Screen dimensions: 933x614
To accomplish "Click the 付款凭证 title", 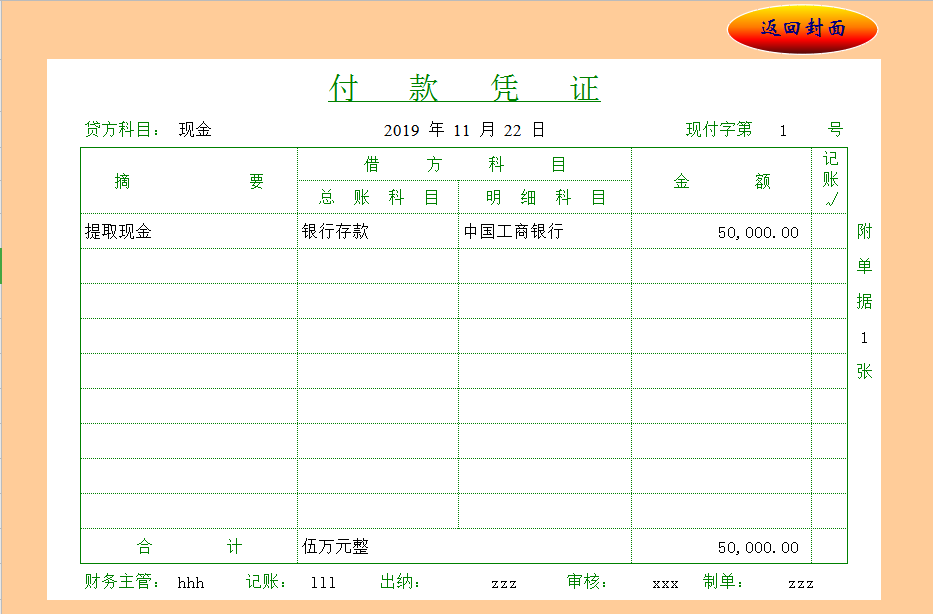I will pos(464,89).
